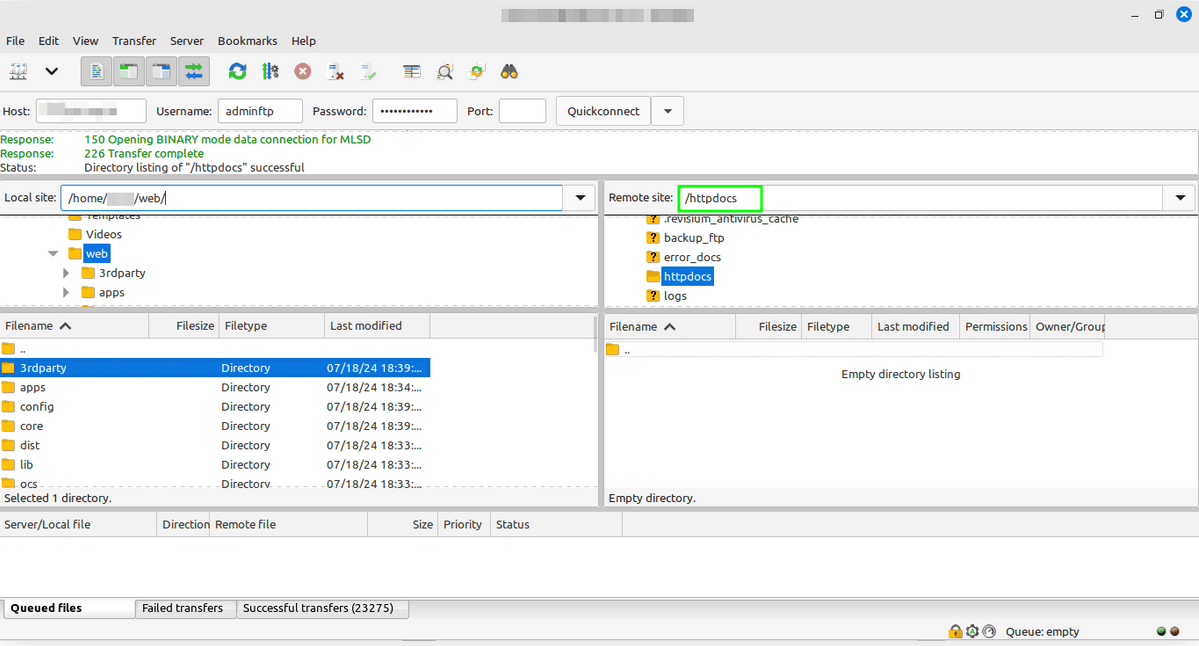Image resolution: width=1199 pixels, height=646 pixels.
Task: Click the Port input field
Action: (x=522, y=111)
